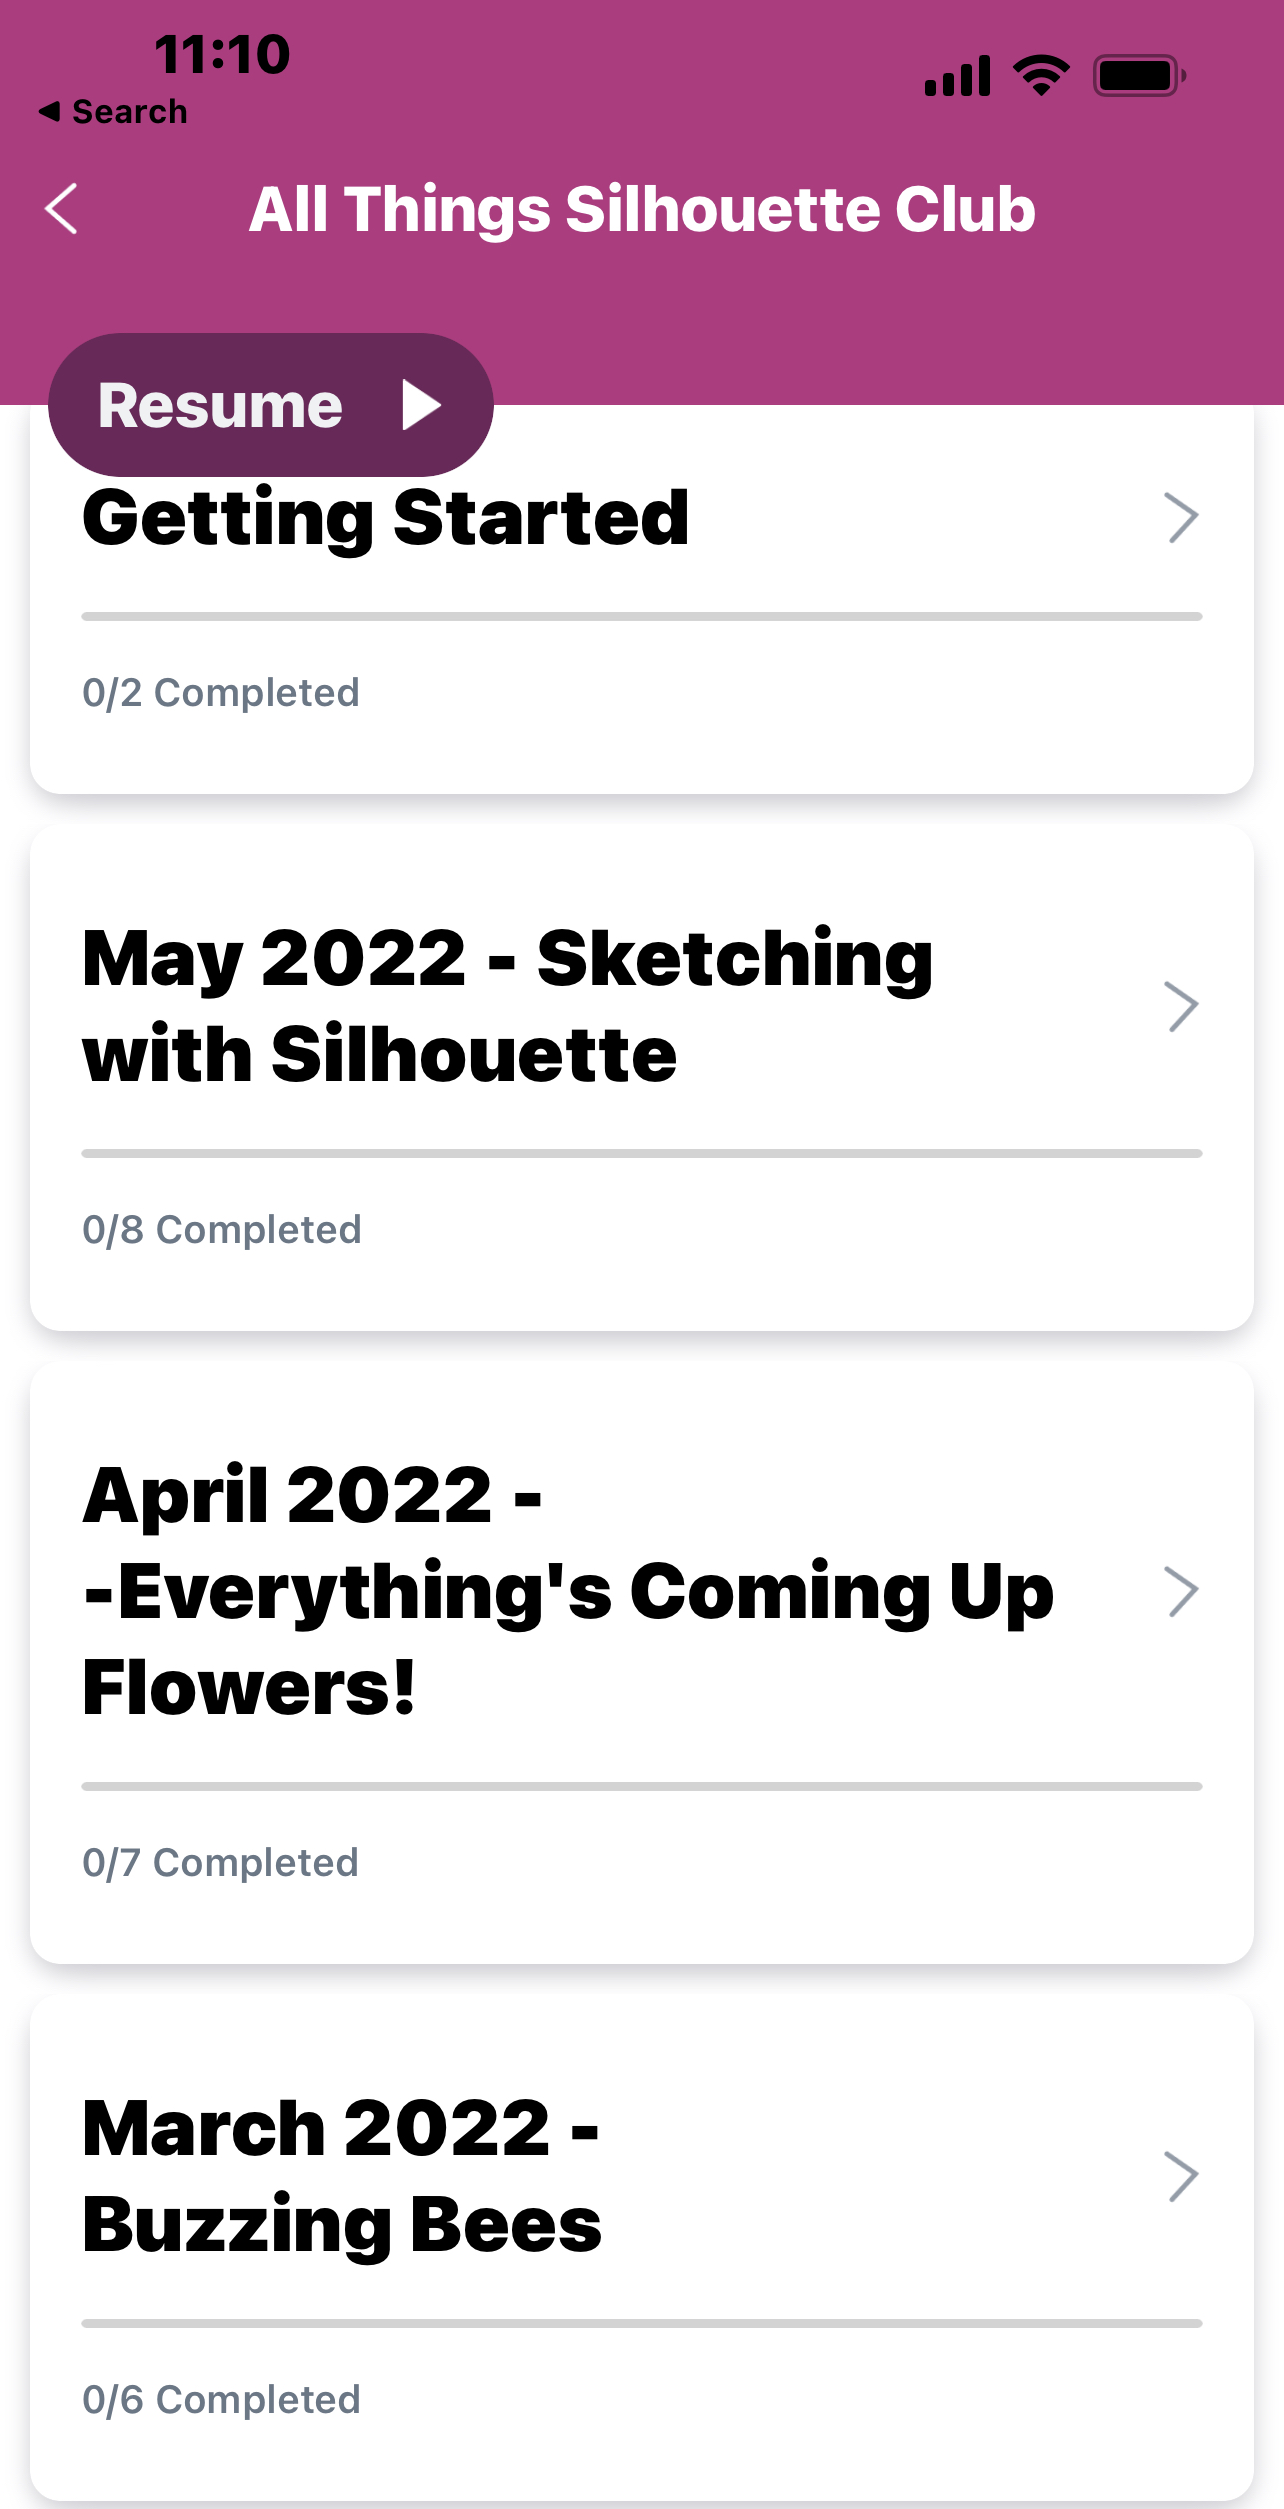1284x2509 pixels.
Task: Tap the All Things Silhouette Club title
Action: [642, 209]
